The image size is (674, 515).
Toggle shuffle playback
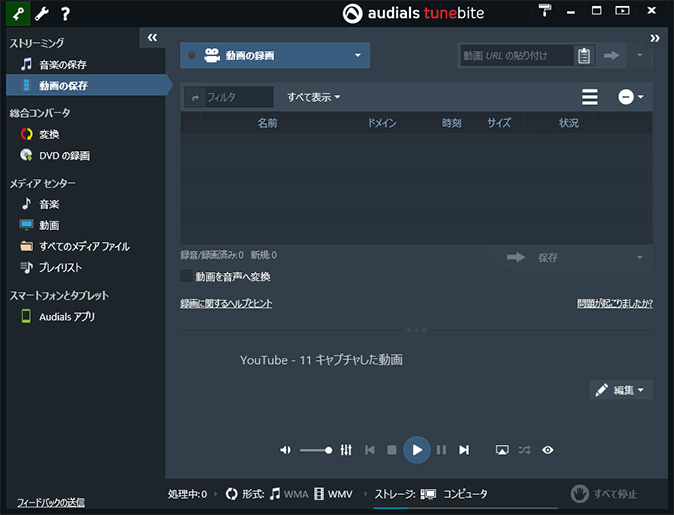[x=524, y=450]
